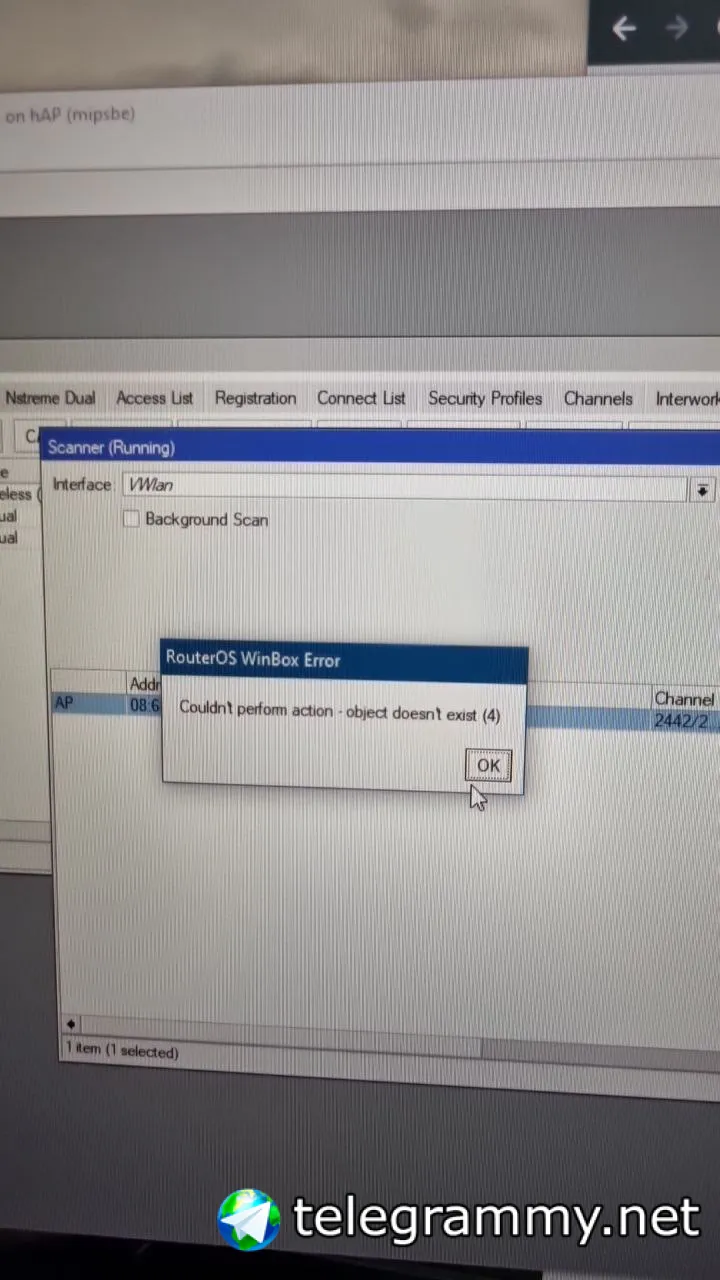This screenshot has height=1280, width=720.
Task: Click the Address column header in scanner
Action: tap(145, 684)
